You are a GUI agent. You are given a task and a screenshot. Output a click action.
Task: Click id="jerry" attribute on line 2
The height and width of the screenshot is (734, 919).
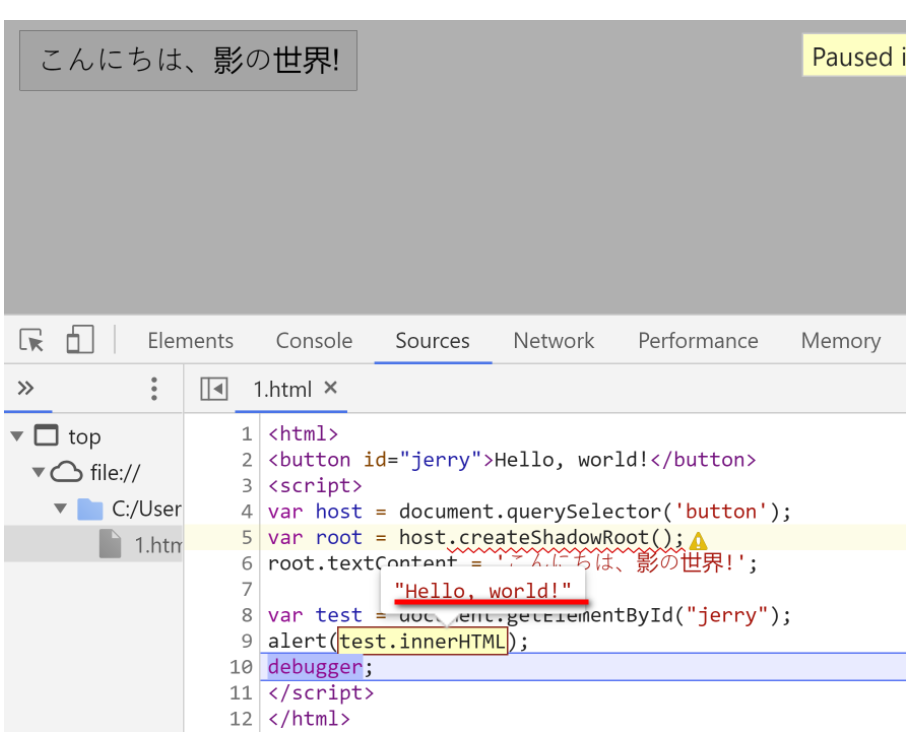point(423,460)
